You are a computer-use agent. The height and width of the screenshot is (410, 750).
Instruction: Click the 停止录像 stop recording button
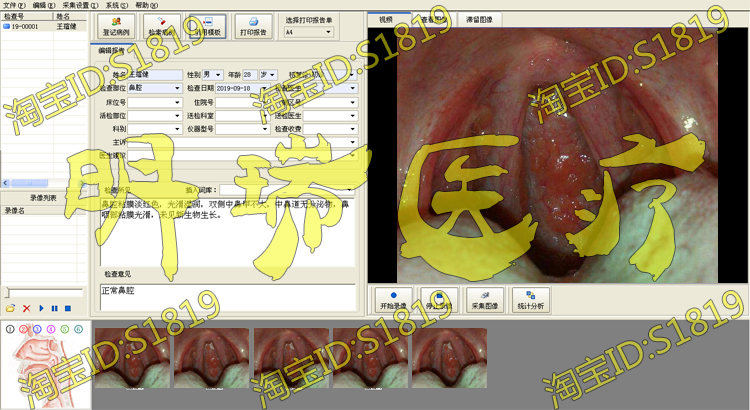(x=439, y=300)
